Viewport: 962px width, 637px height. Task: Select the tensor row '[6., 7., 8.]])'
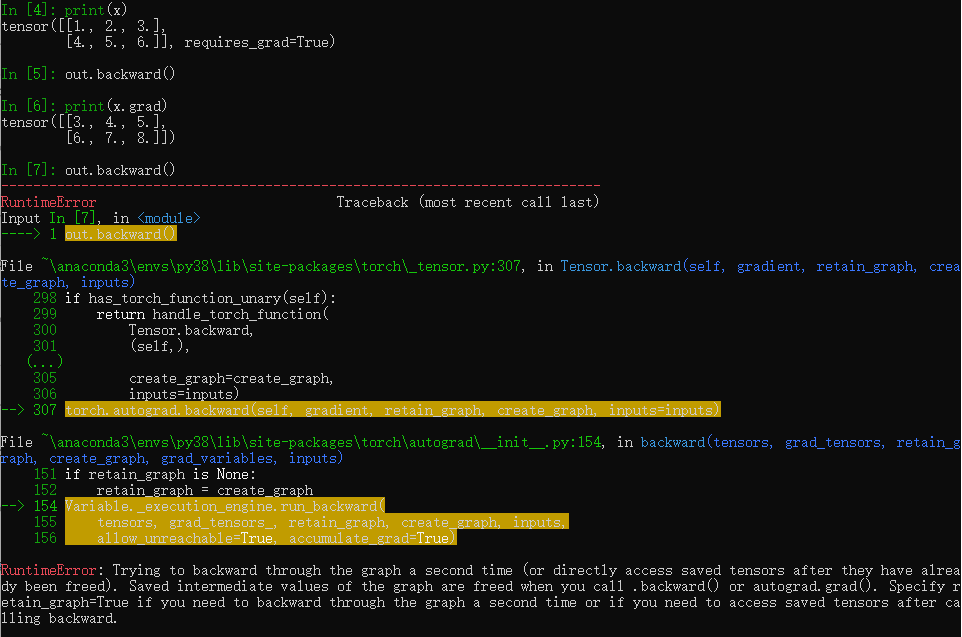point(120,138)
